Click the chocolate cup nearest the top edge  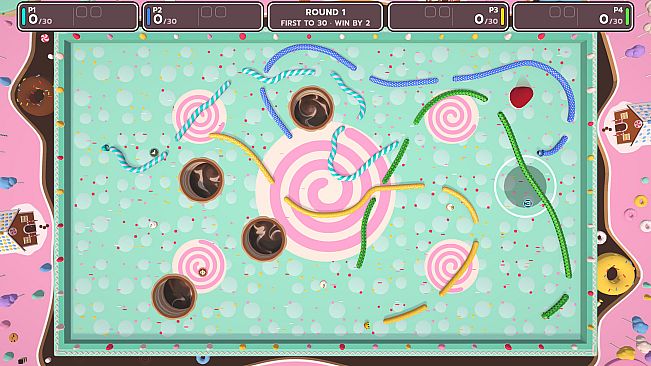point(311,108)
